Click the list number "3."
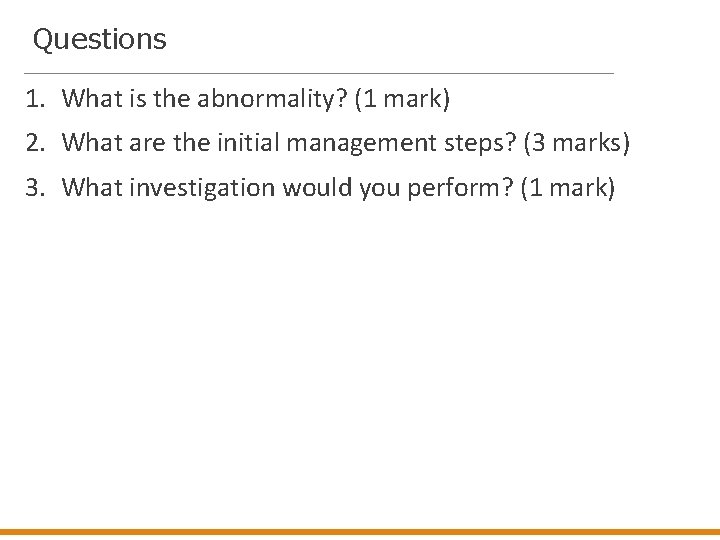The height and width of the screenshot is (540, 720). (36, 188)
